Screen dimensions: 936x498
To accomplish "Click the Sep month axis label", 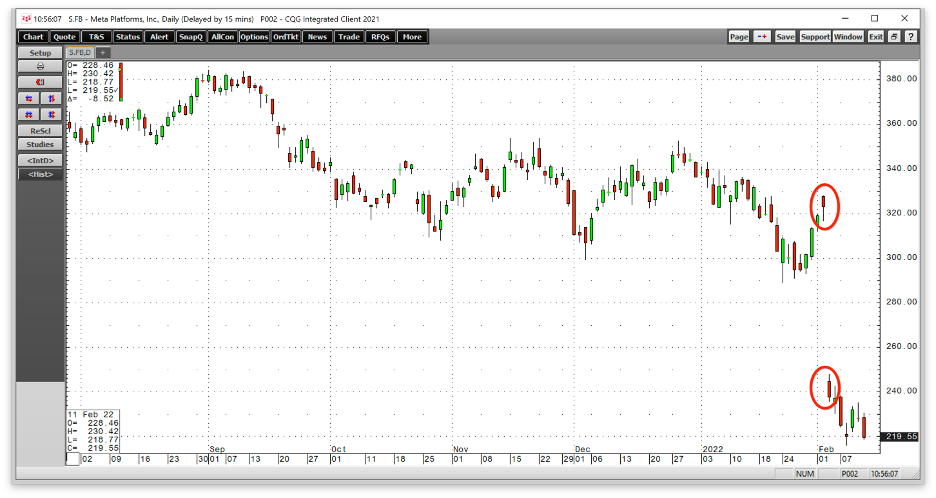I will point(217,449).
